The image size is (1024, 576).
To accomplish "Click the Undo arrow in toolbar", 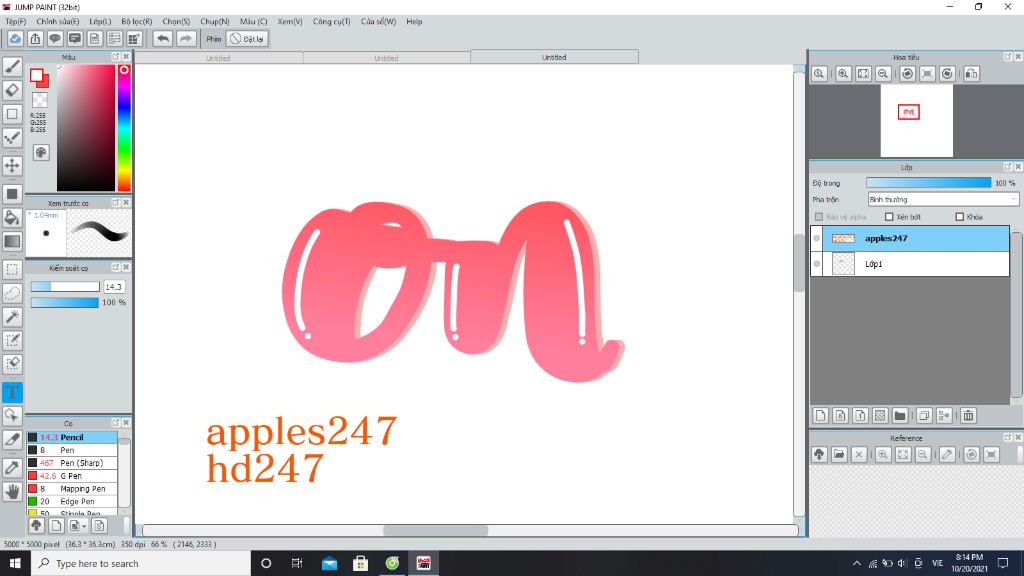I will pyautogui.click(x=163, y=39).
